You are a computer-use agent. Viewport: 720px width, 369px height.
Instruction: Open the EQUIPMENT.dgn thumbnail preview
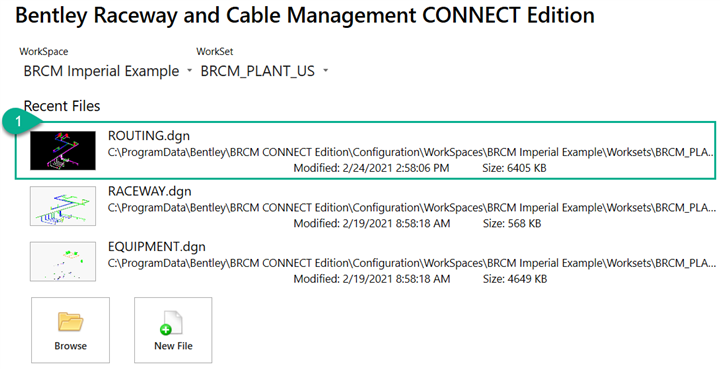63,262
